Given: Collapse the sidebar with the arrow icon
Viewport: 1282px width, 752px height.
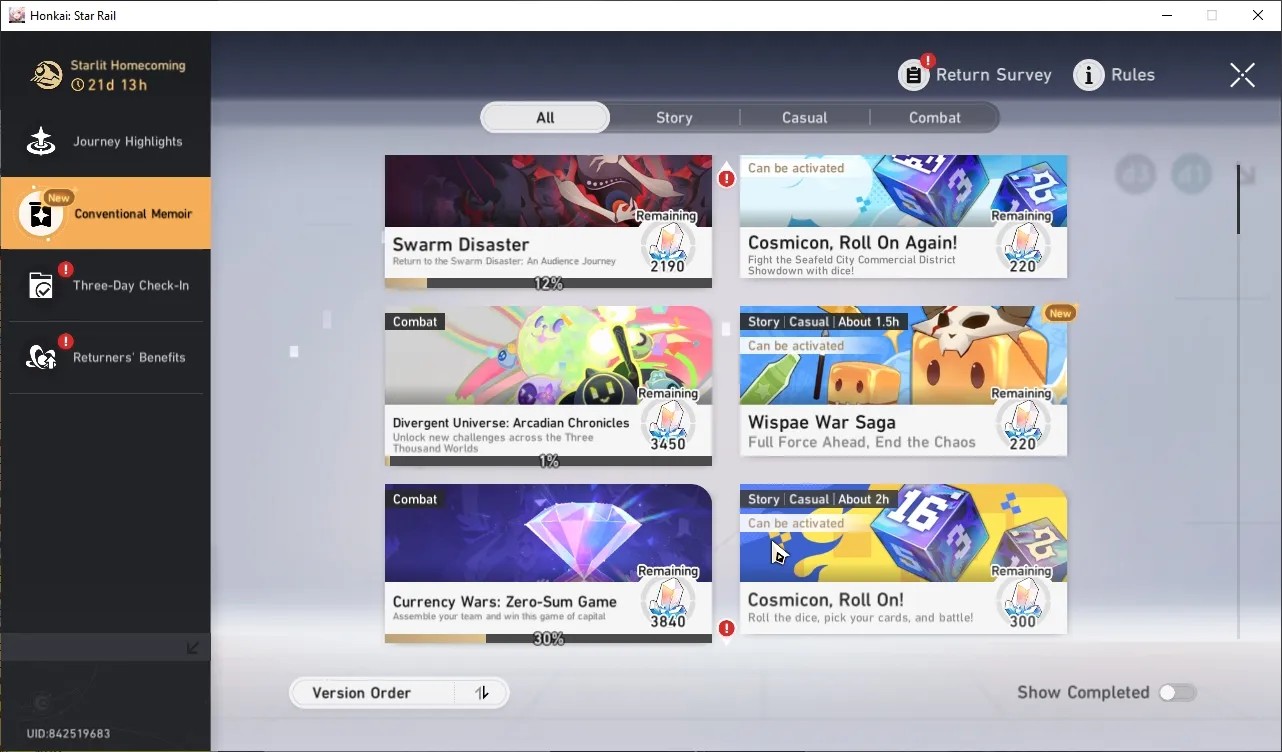Looking at the screenshot, I should (193, 648).
